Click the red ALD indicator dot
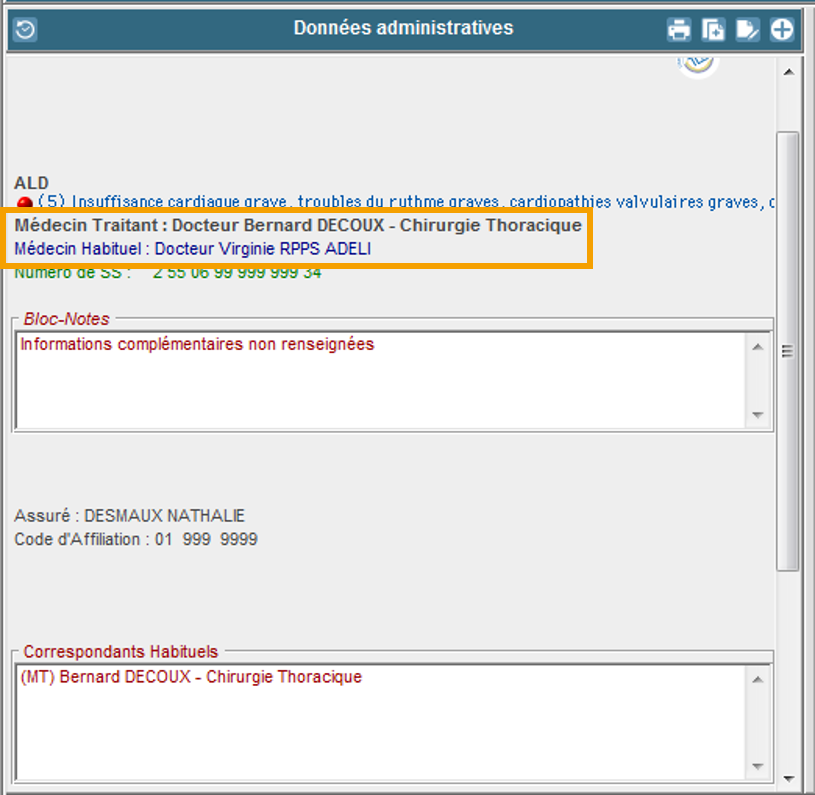815x795 pixels. click(x=24, y=203)
